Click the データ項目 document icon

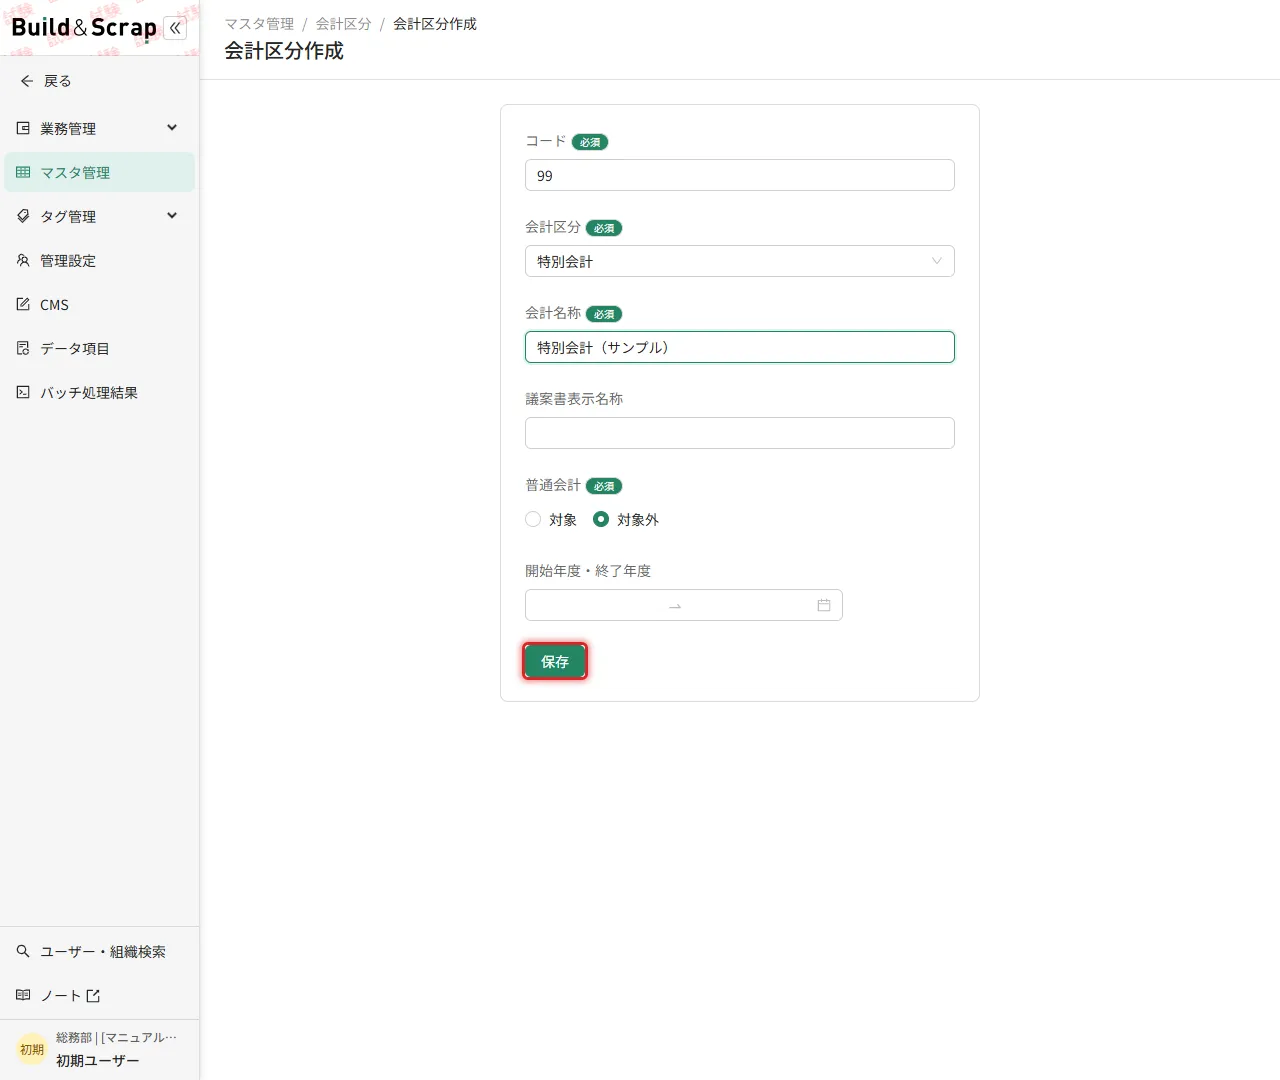click(23, 348)
